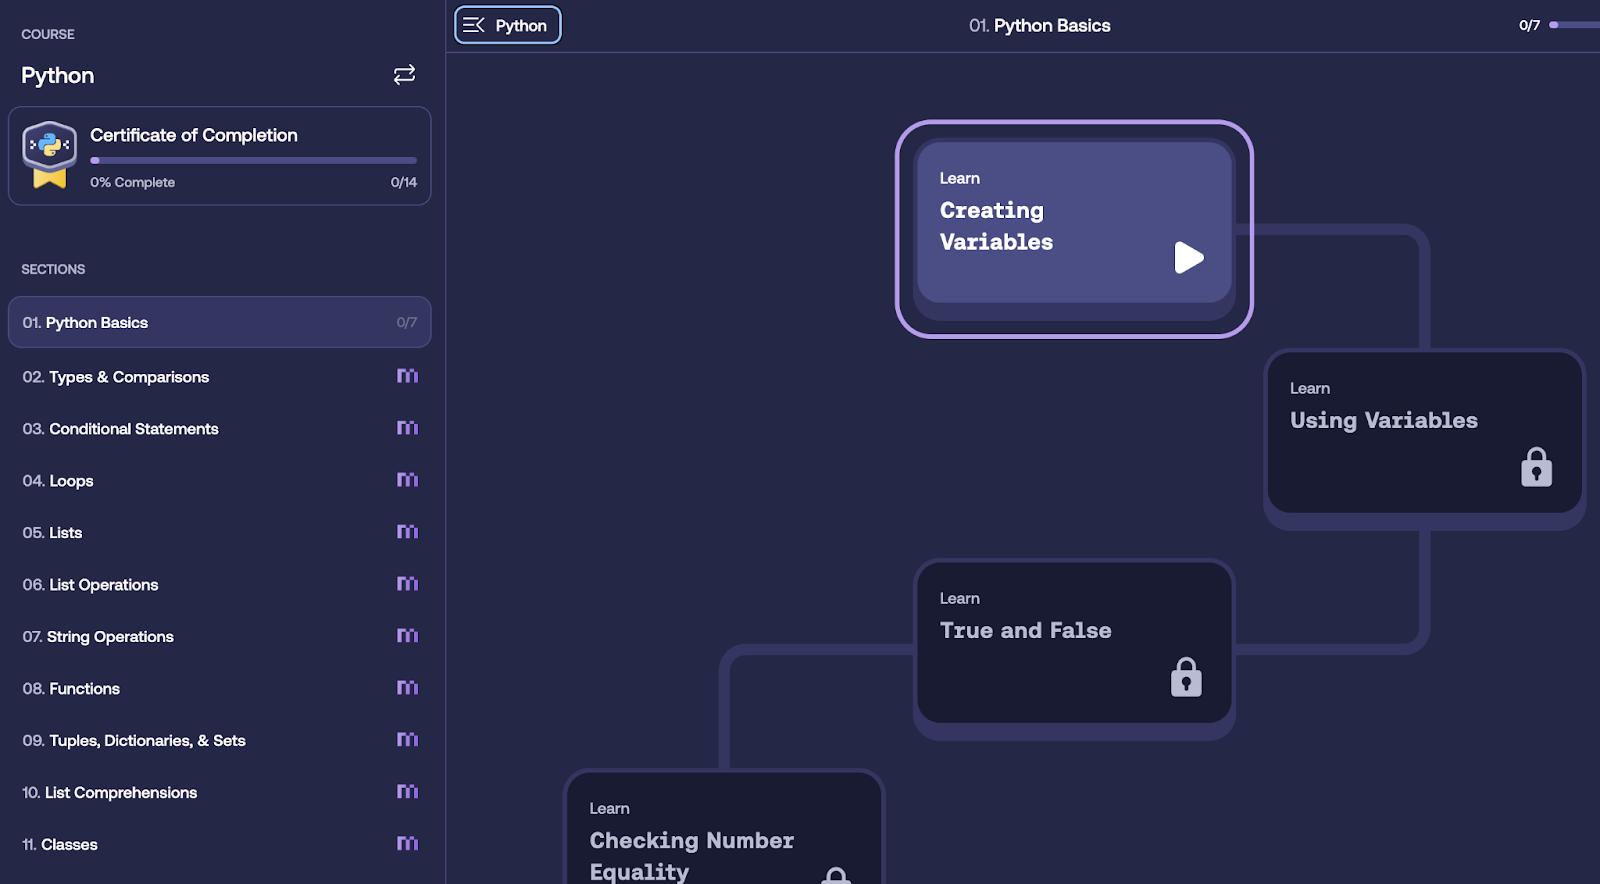Click the Python course title

pos(58,75)
